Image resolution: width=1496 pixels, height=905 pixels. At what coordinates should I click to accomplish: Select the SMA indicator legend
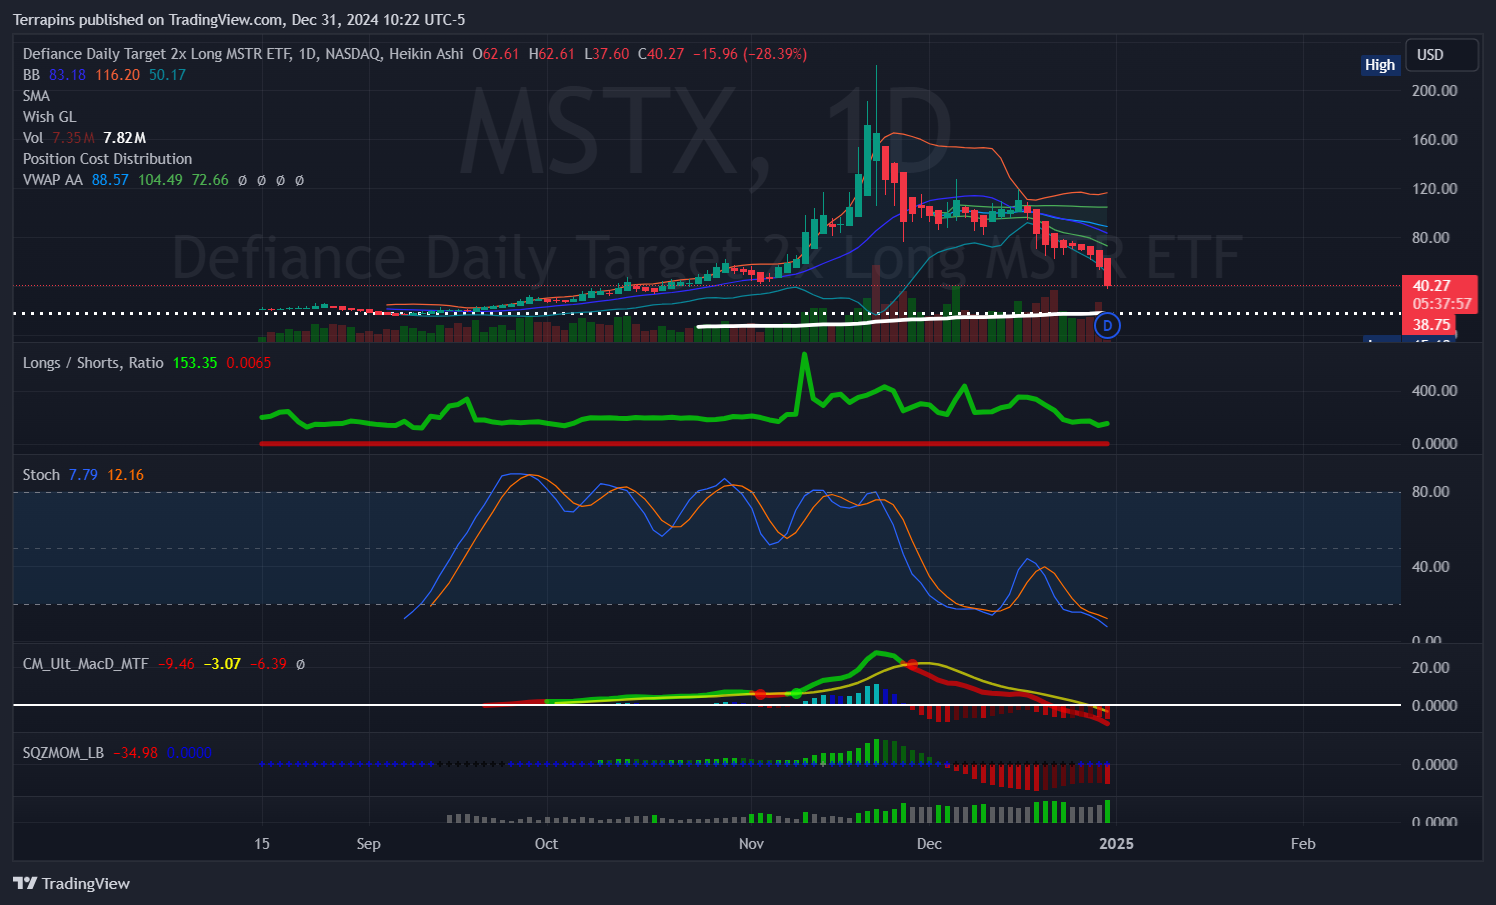click(37, 96)
